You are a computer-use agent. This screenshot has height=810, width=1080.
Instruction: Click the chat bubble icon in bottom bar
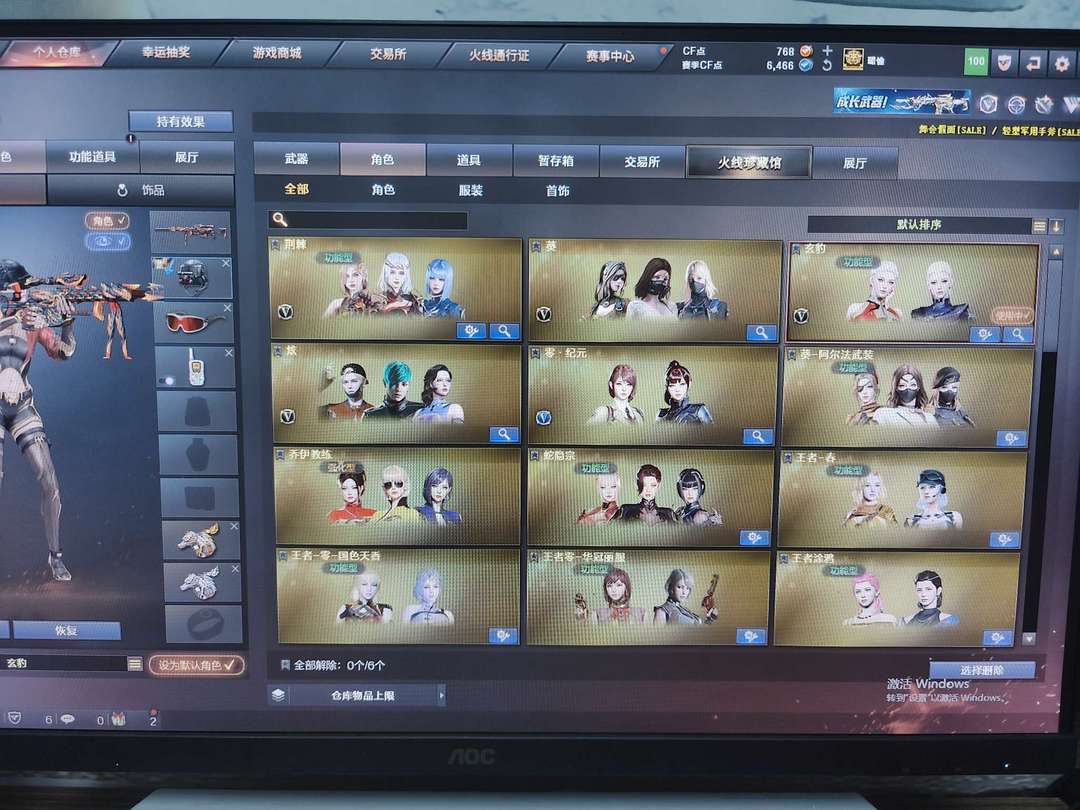[68, 719]
